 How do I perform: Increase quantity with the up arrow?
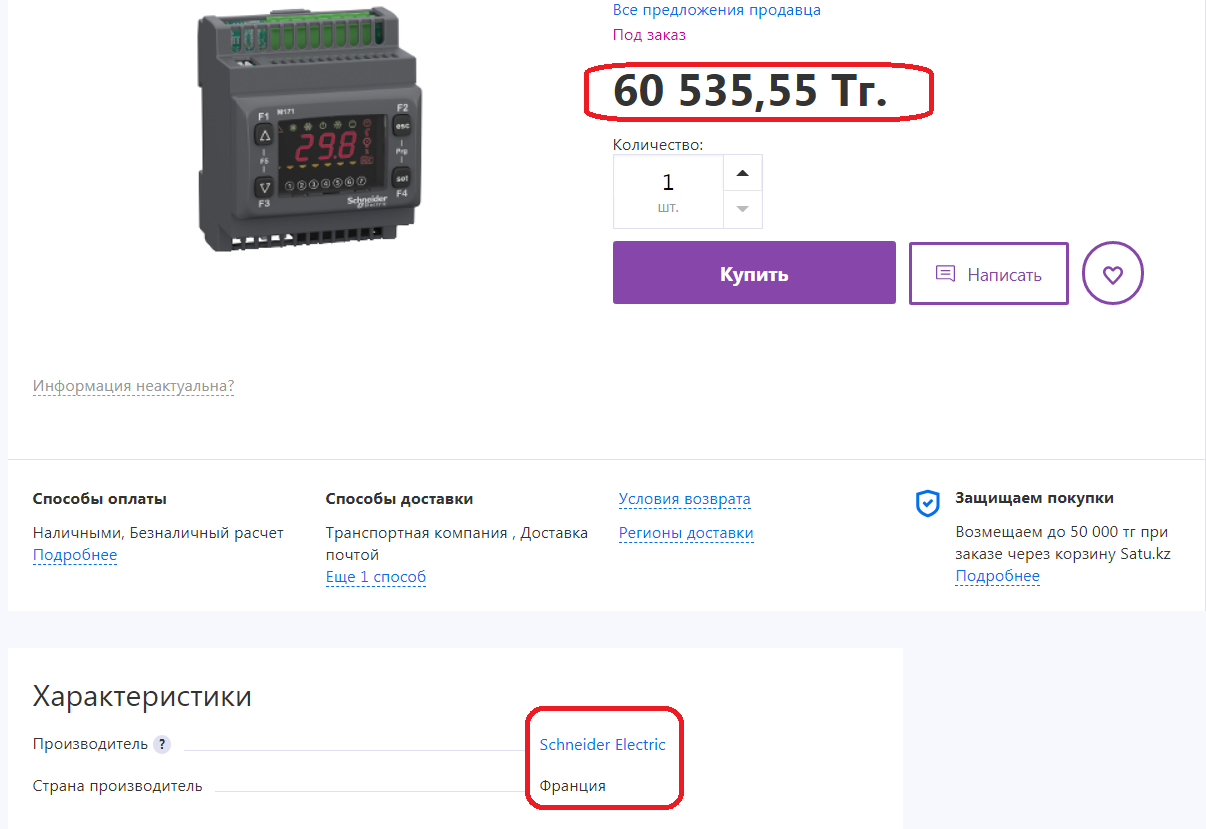[x=742, y=173]
